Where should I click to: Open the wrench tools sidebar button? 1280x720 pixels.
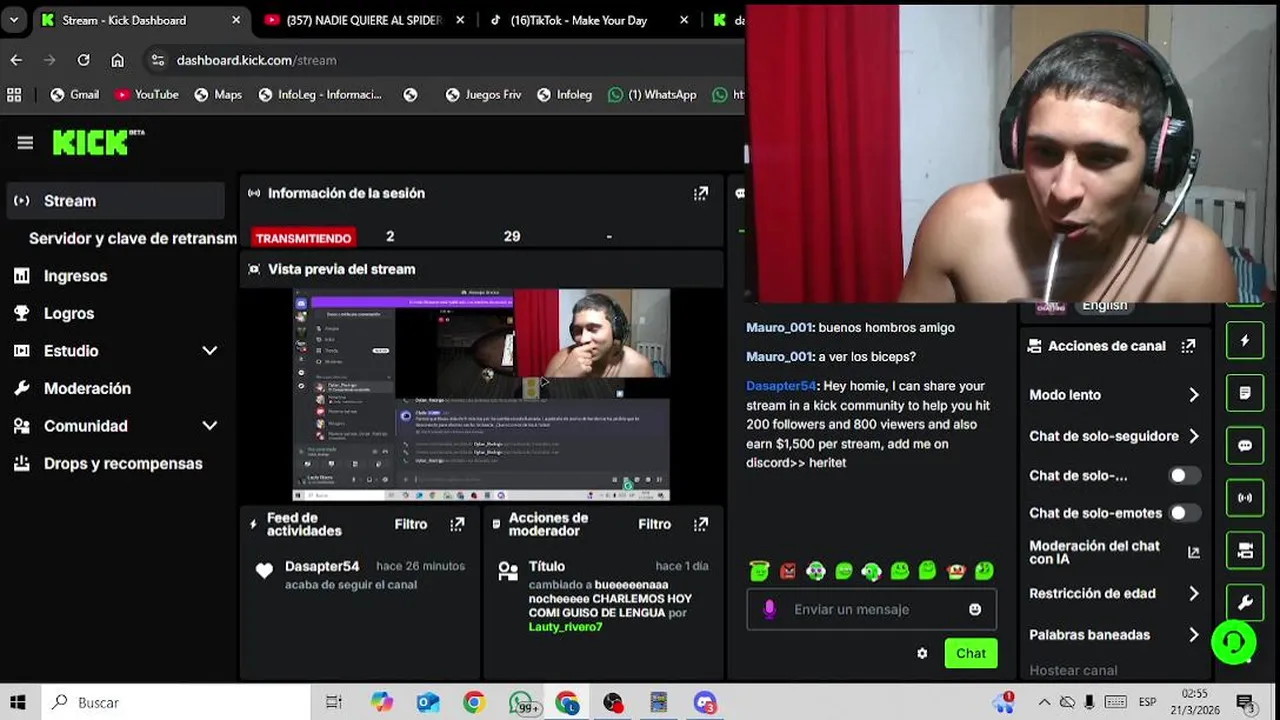coord(1245,602)
